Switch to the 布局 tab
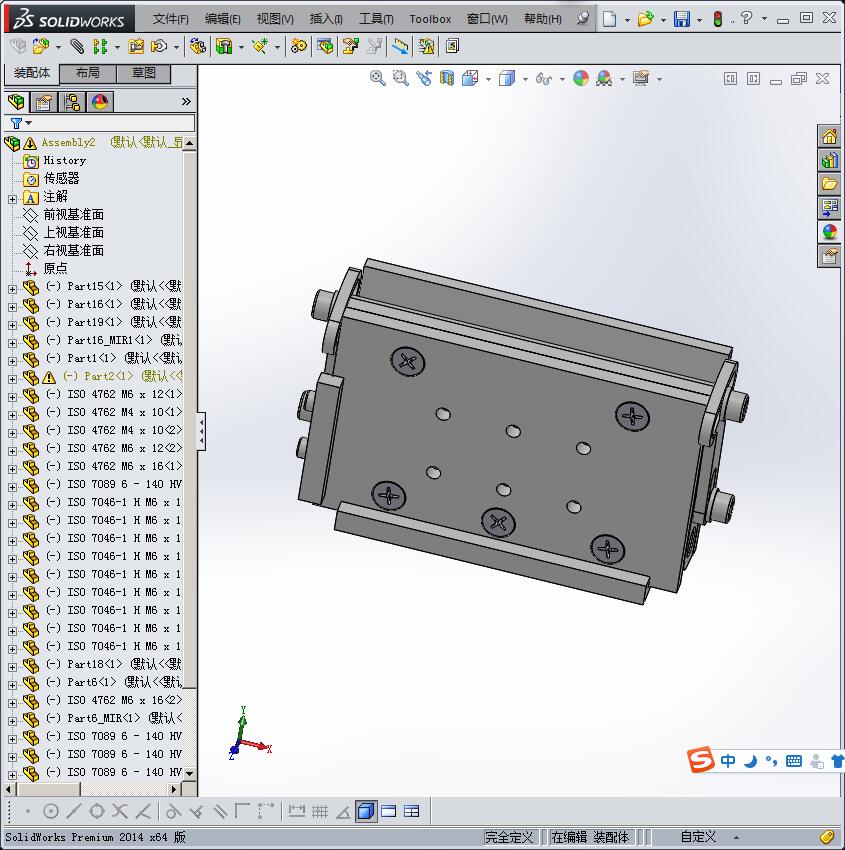Viewport: 845px width, 850px height. [87, 73]
